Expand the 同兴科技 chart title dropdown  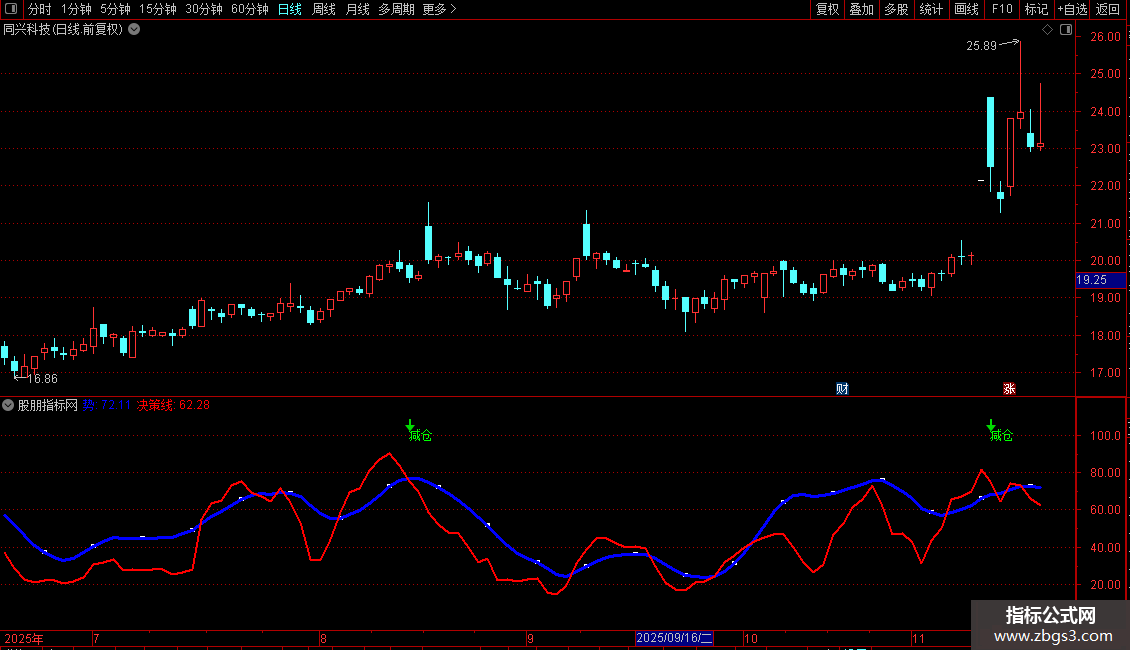point(134,30)
